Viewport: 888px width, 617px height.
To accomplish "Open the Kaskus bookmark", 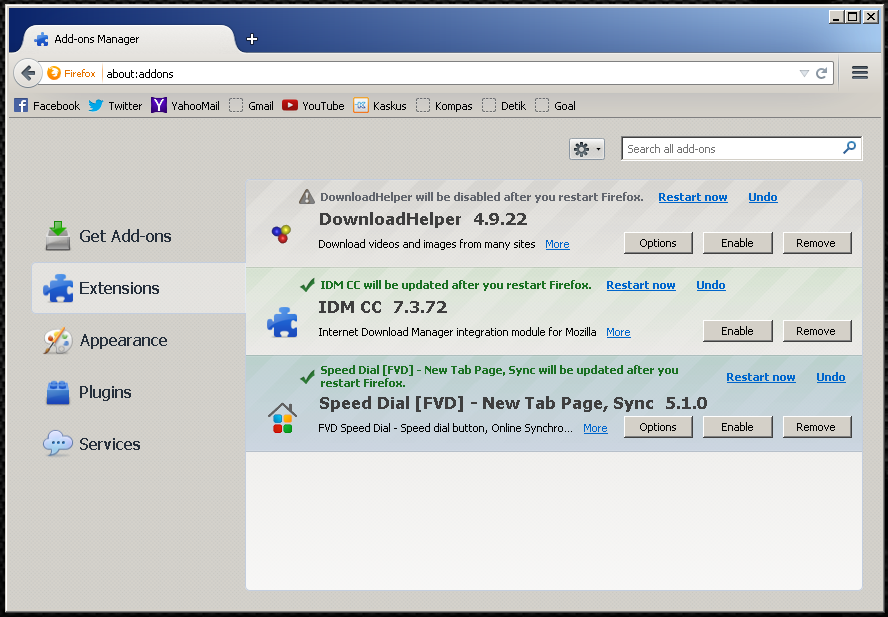I will click(x=379, y=105).
